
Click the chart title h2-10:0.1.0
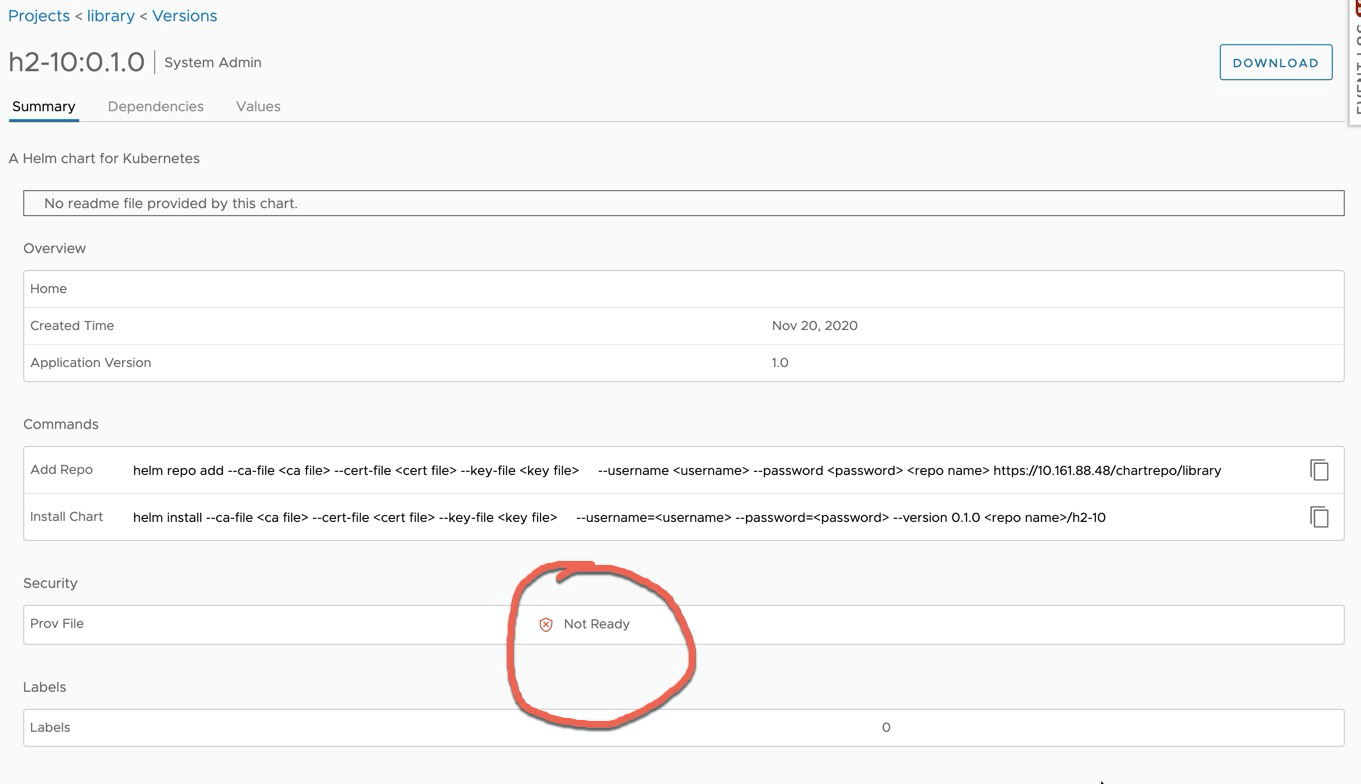(x=76, y=61)
